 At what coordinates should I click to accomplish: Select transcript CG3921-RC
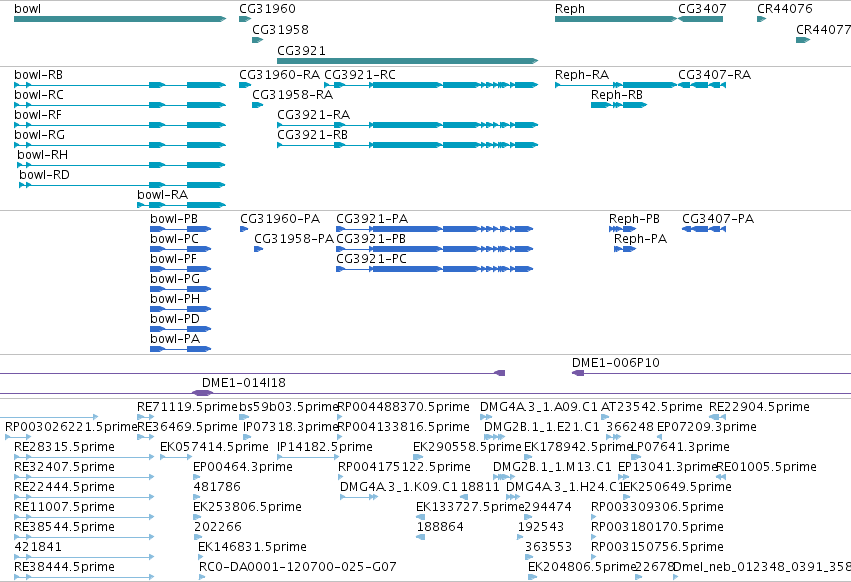click(431, 85)
